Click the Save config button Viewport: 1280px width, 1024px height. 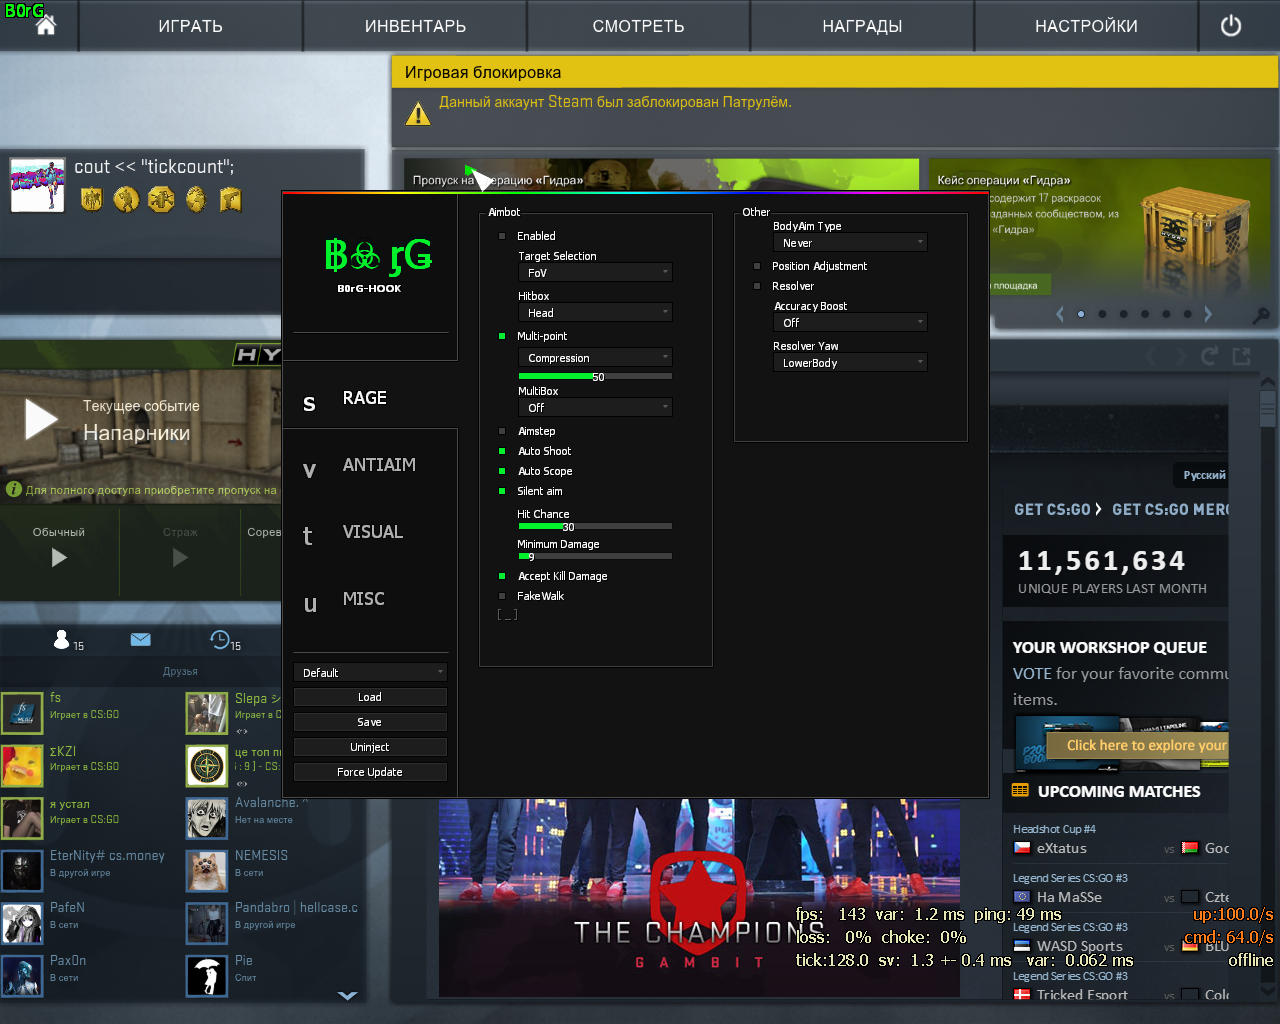point(370,722)
